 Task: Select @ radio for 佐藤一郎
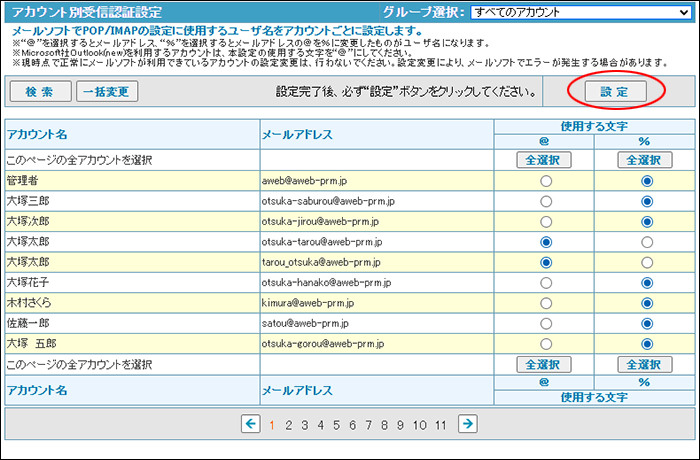[545, 324]
